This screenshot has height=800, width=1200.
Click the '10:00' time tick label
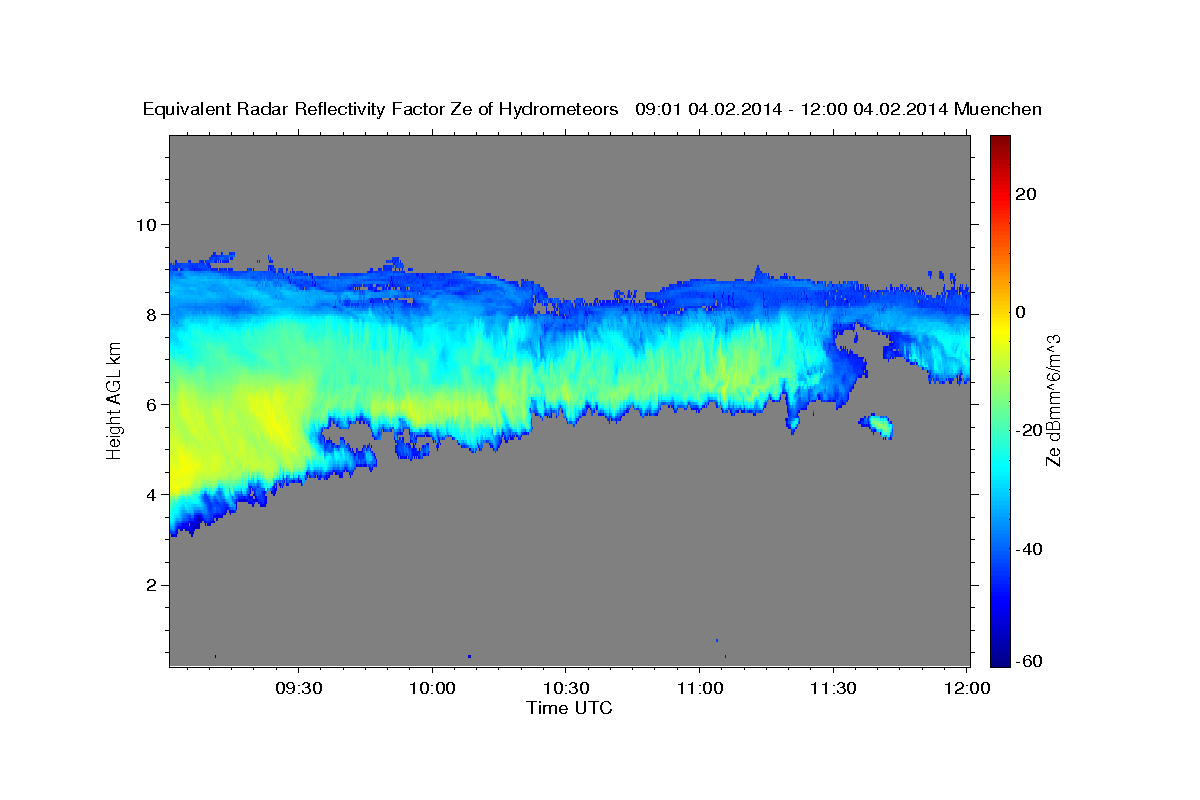pyautogui.click(x=433, y=689)
